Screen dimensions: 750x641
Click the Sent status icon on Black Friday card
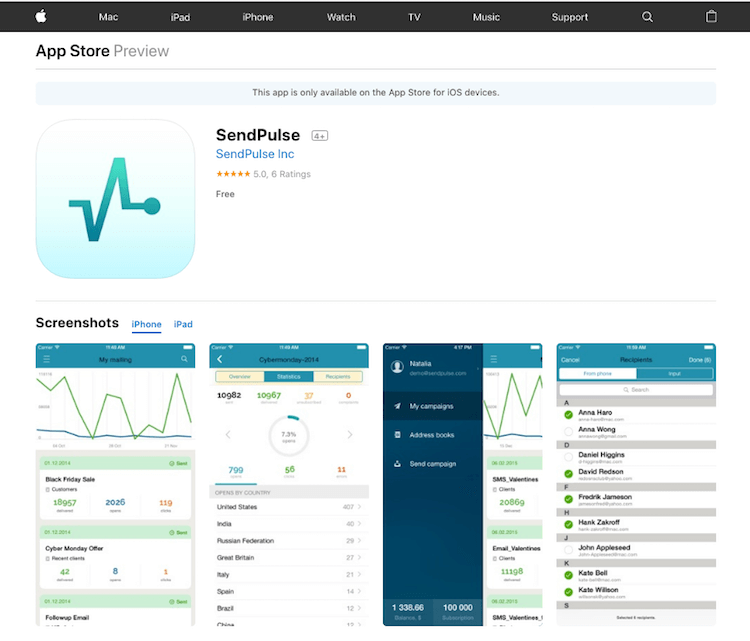(172, 463)
